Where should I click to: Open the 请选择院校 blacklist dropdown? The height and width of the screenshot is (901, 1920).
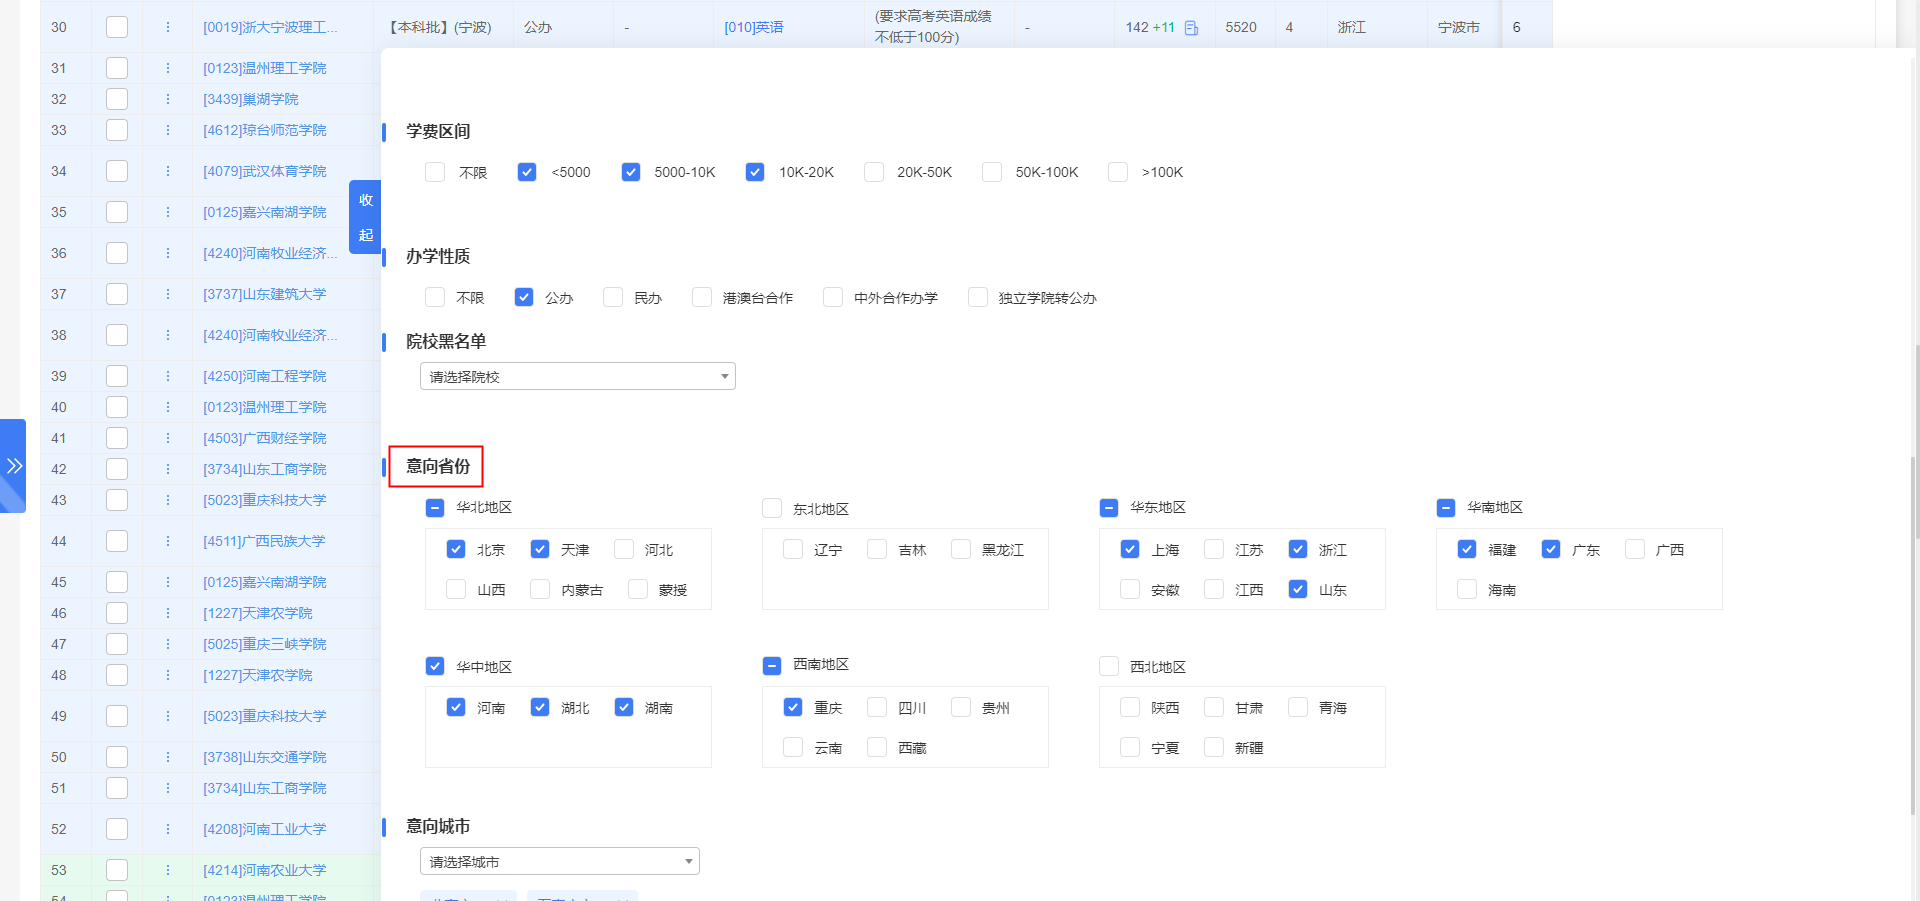click(x=577, y=376)
